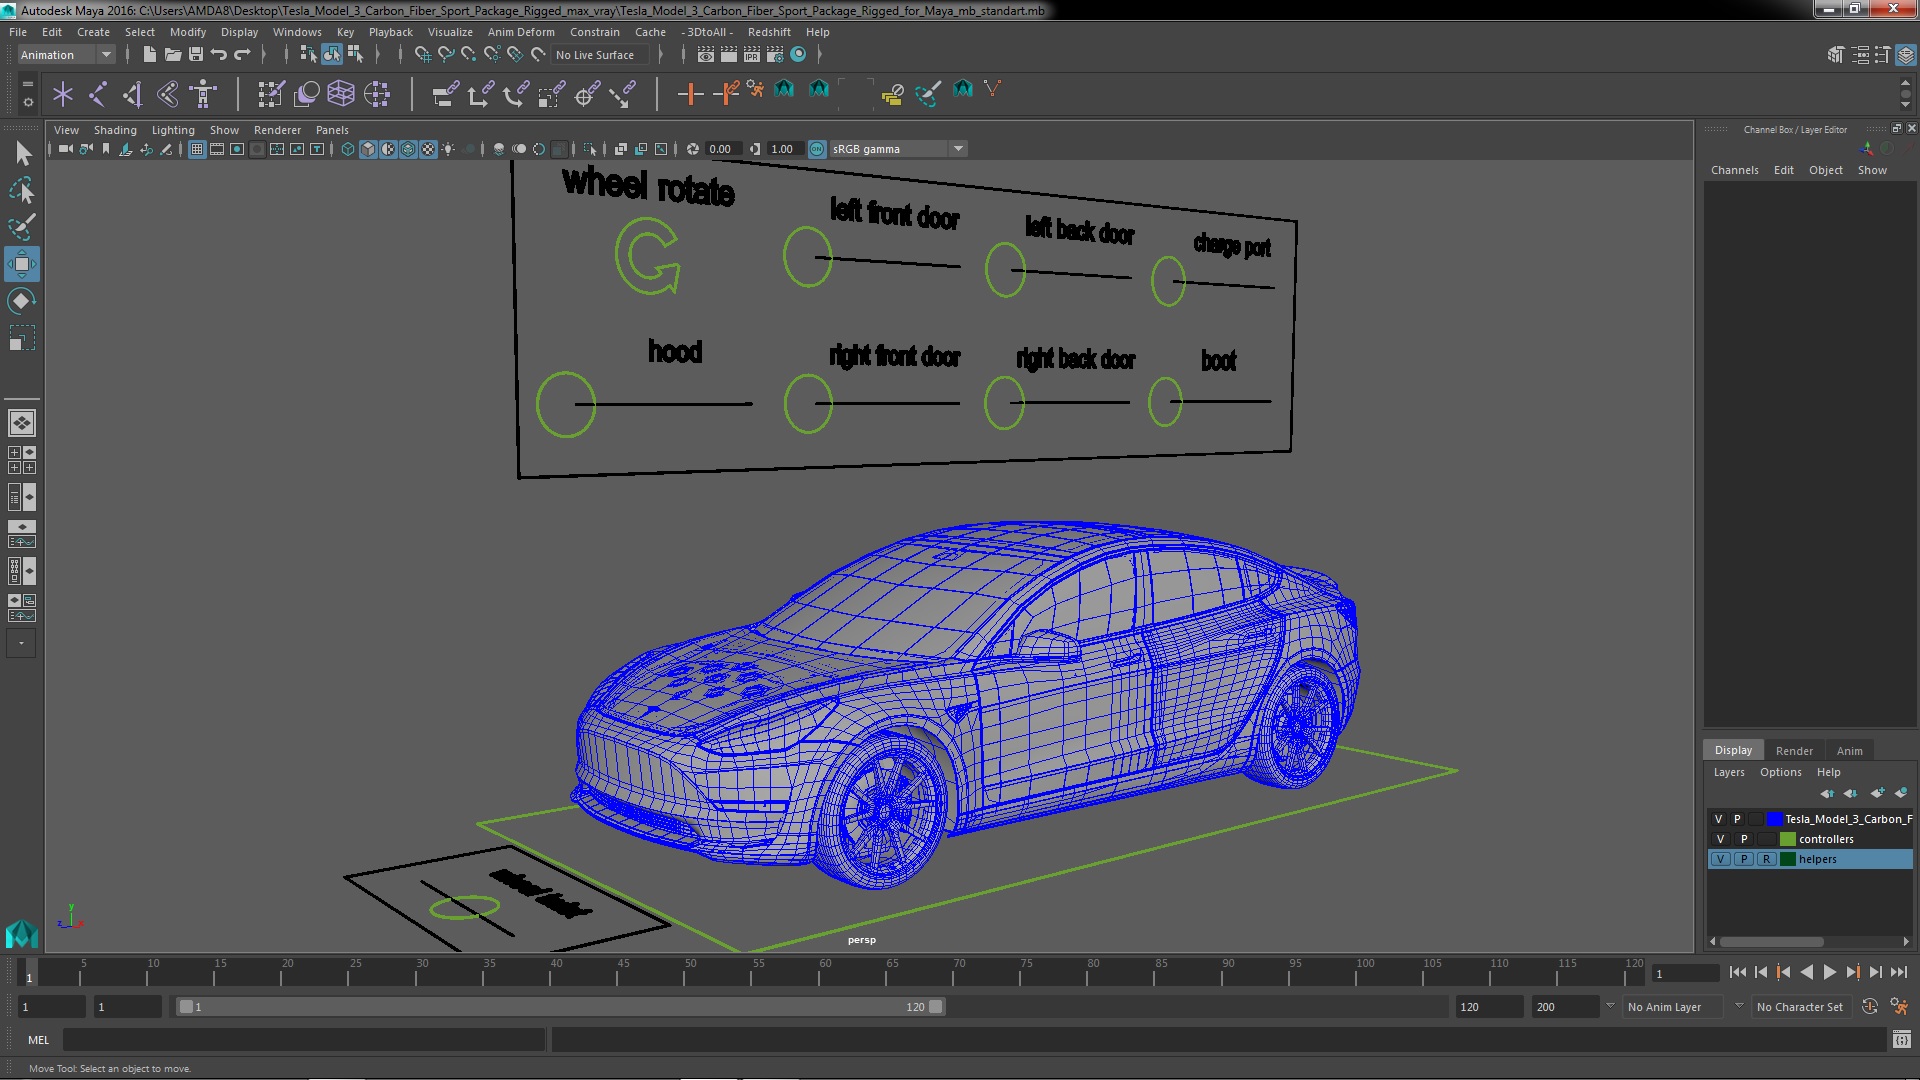
Task: Click the Locator star shelf icon
Action: pos(63,94)
